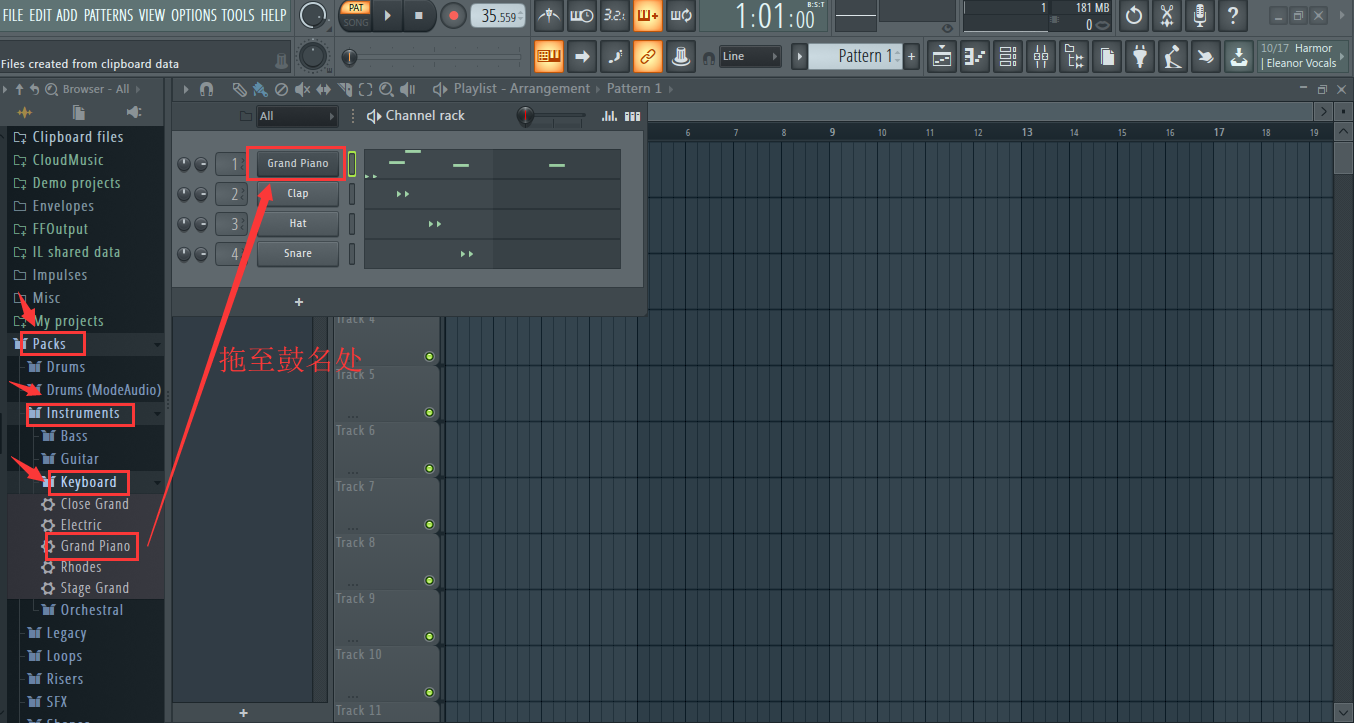Viewport: 1354px width, 723px height.
Task: Toggle typing keyboard to piano icon
Action: (x=548, y=56)
